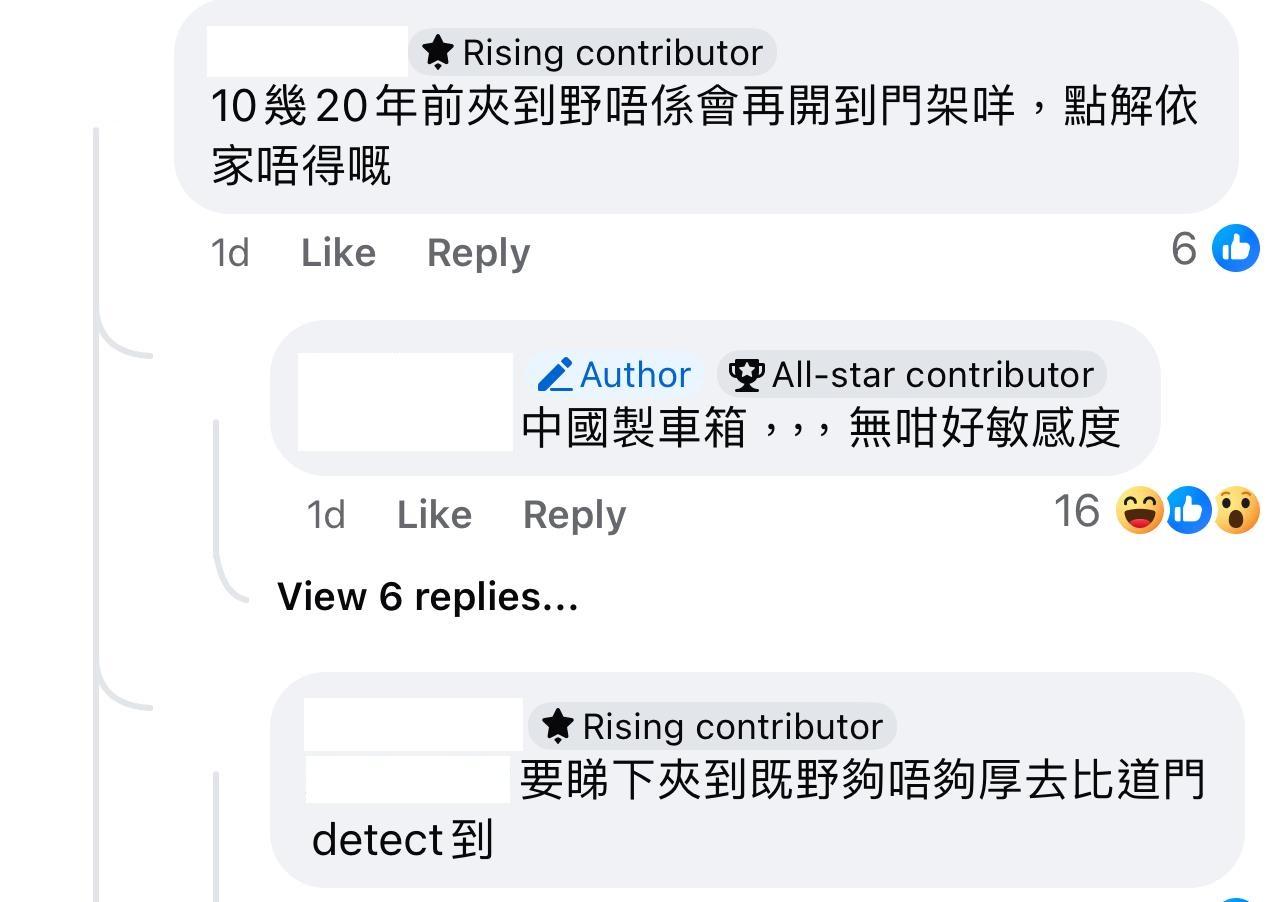
Task: Click the All-star contributor badge label
Action: [x=932, y=375]
